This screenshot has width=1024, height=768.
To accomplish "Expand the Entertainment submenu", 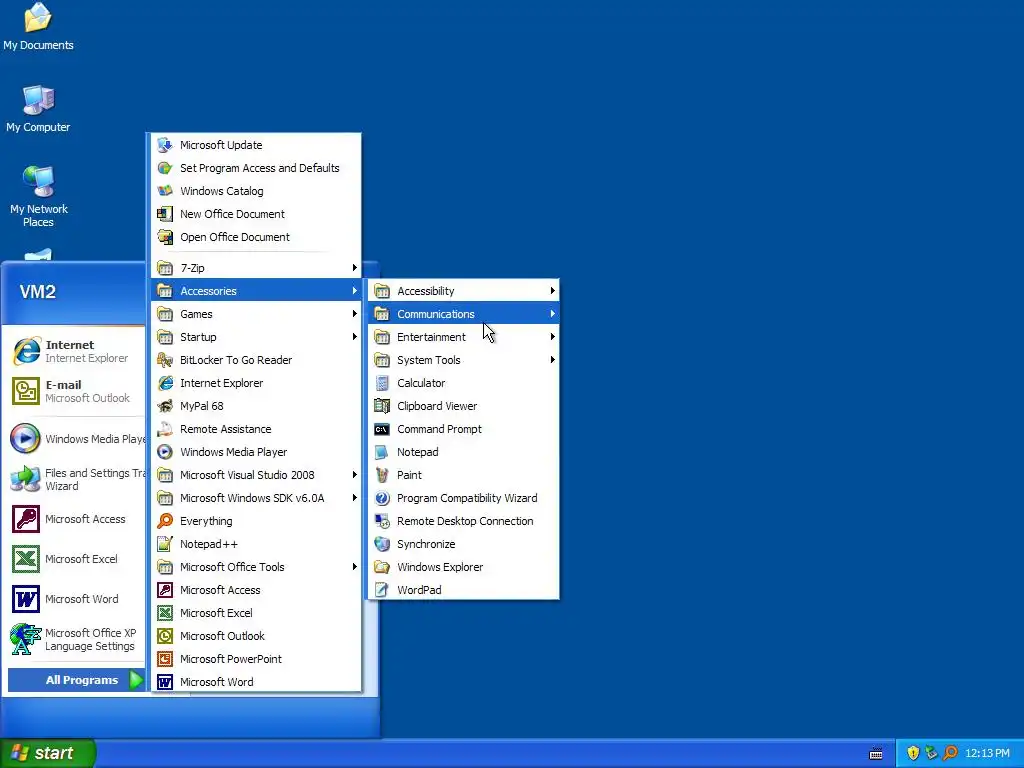I will click(463, 337).
